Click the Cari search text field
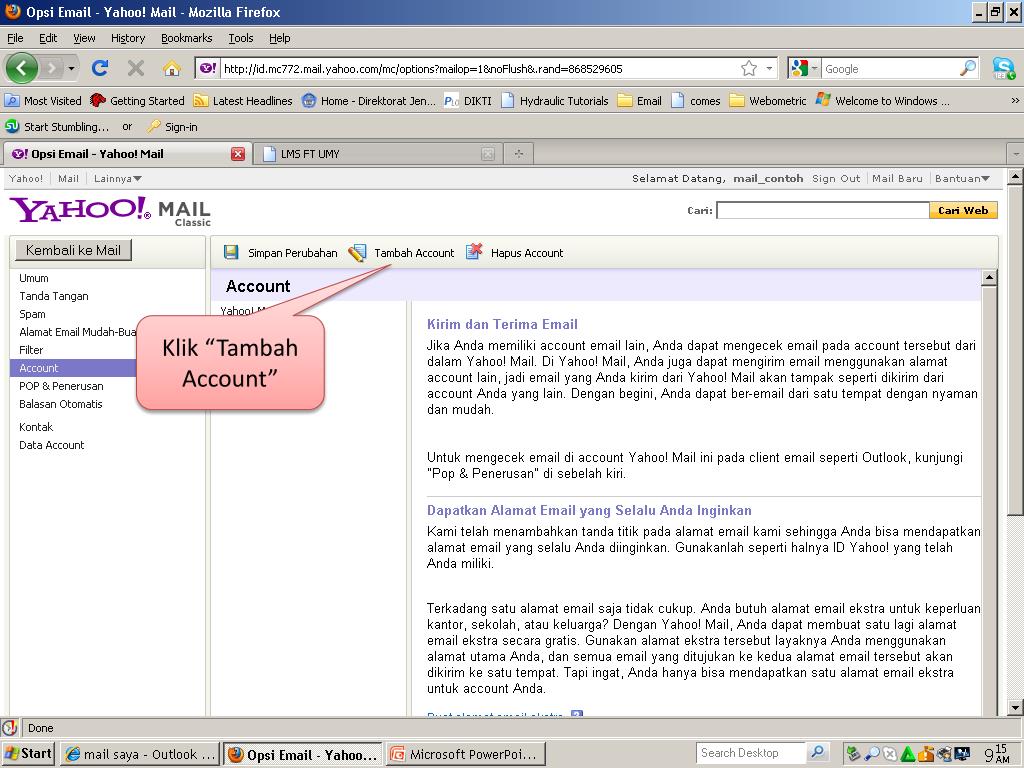1024x768 pixels. 823,210
